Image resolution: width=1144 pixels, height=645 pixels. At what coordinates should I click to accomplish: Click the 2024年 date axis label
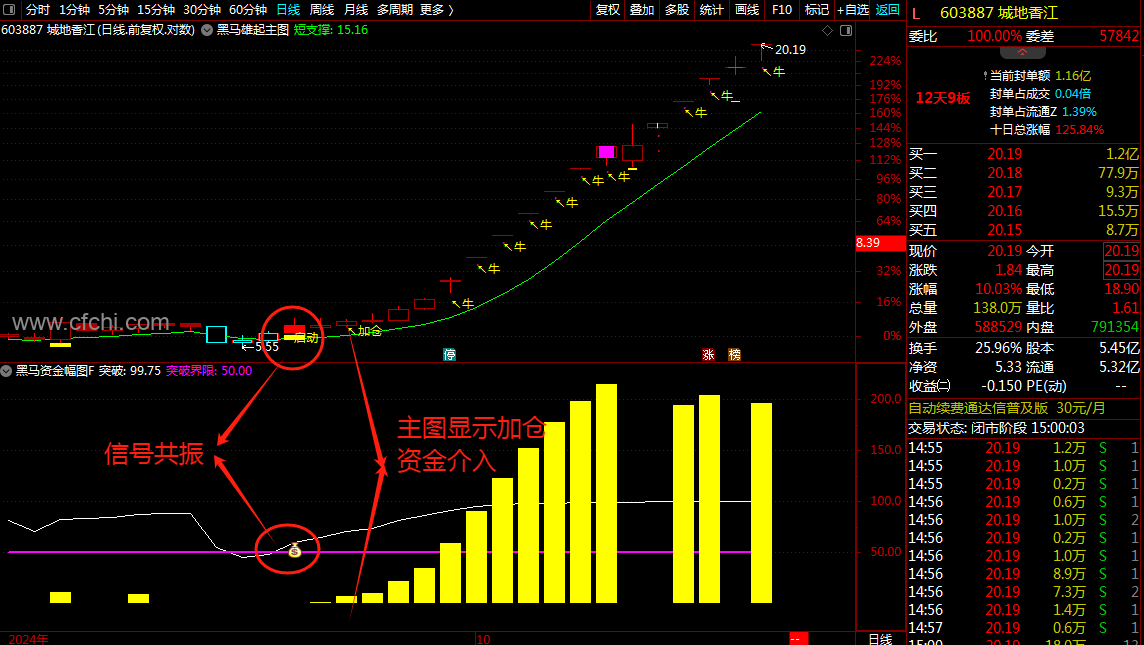coord(28,639)
